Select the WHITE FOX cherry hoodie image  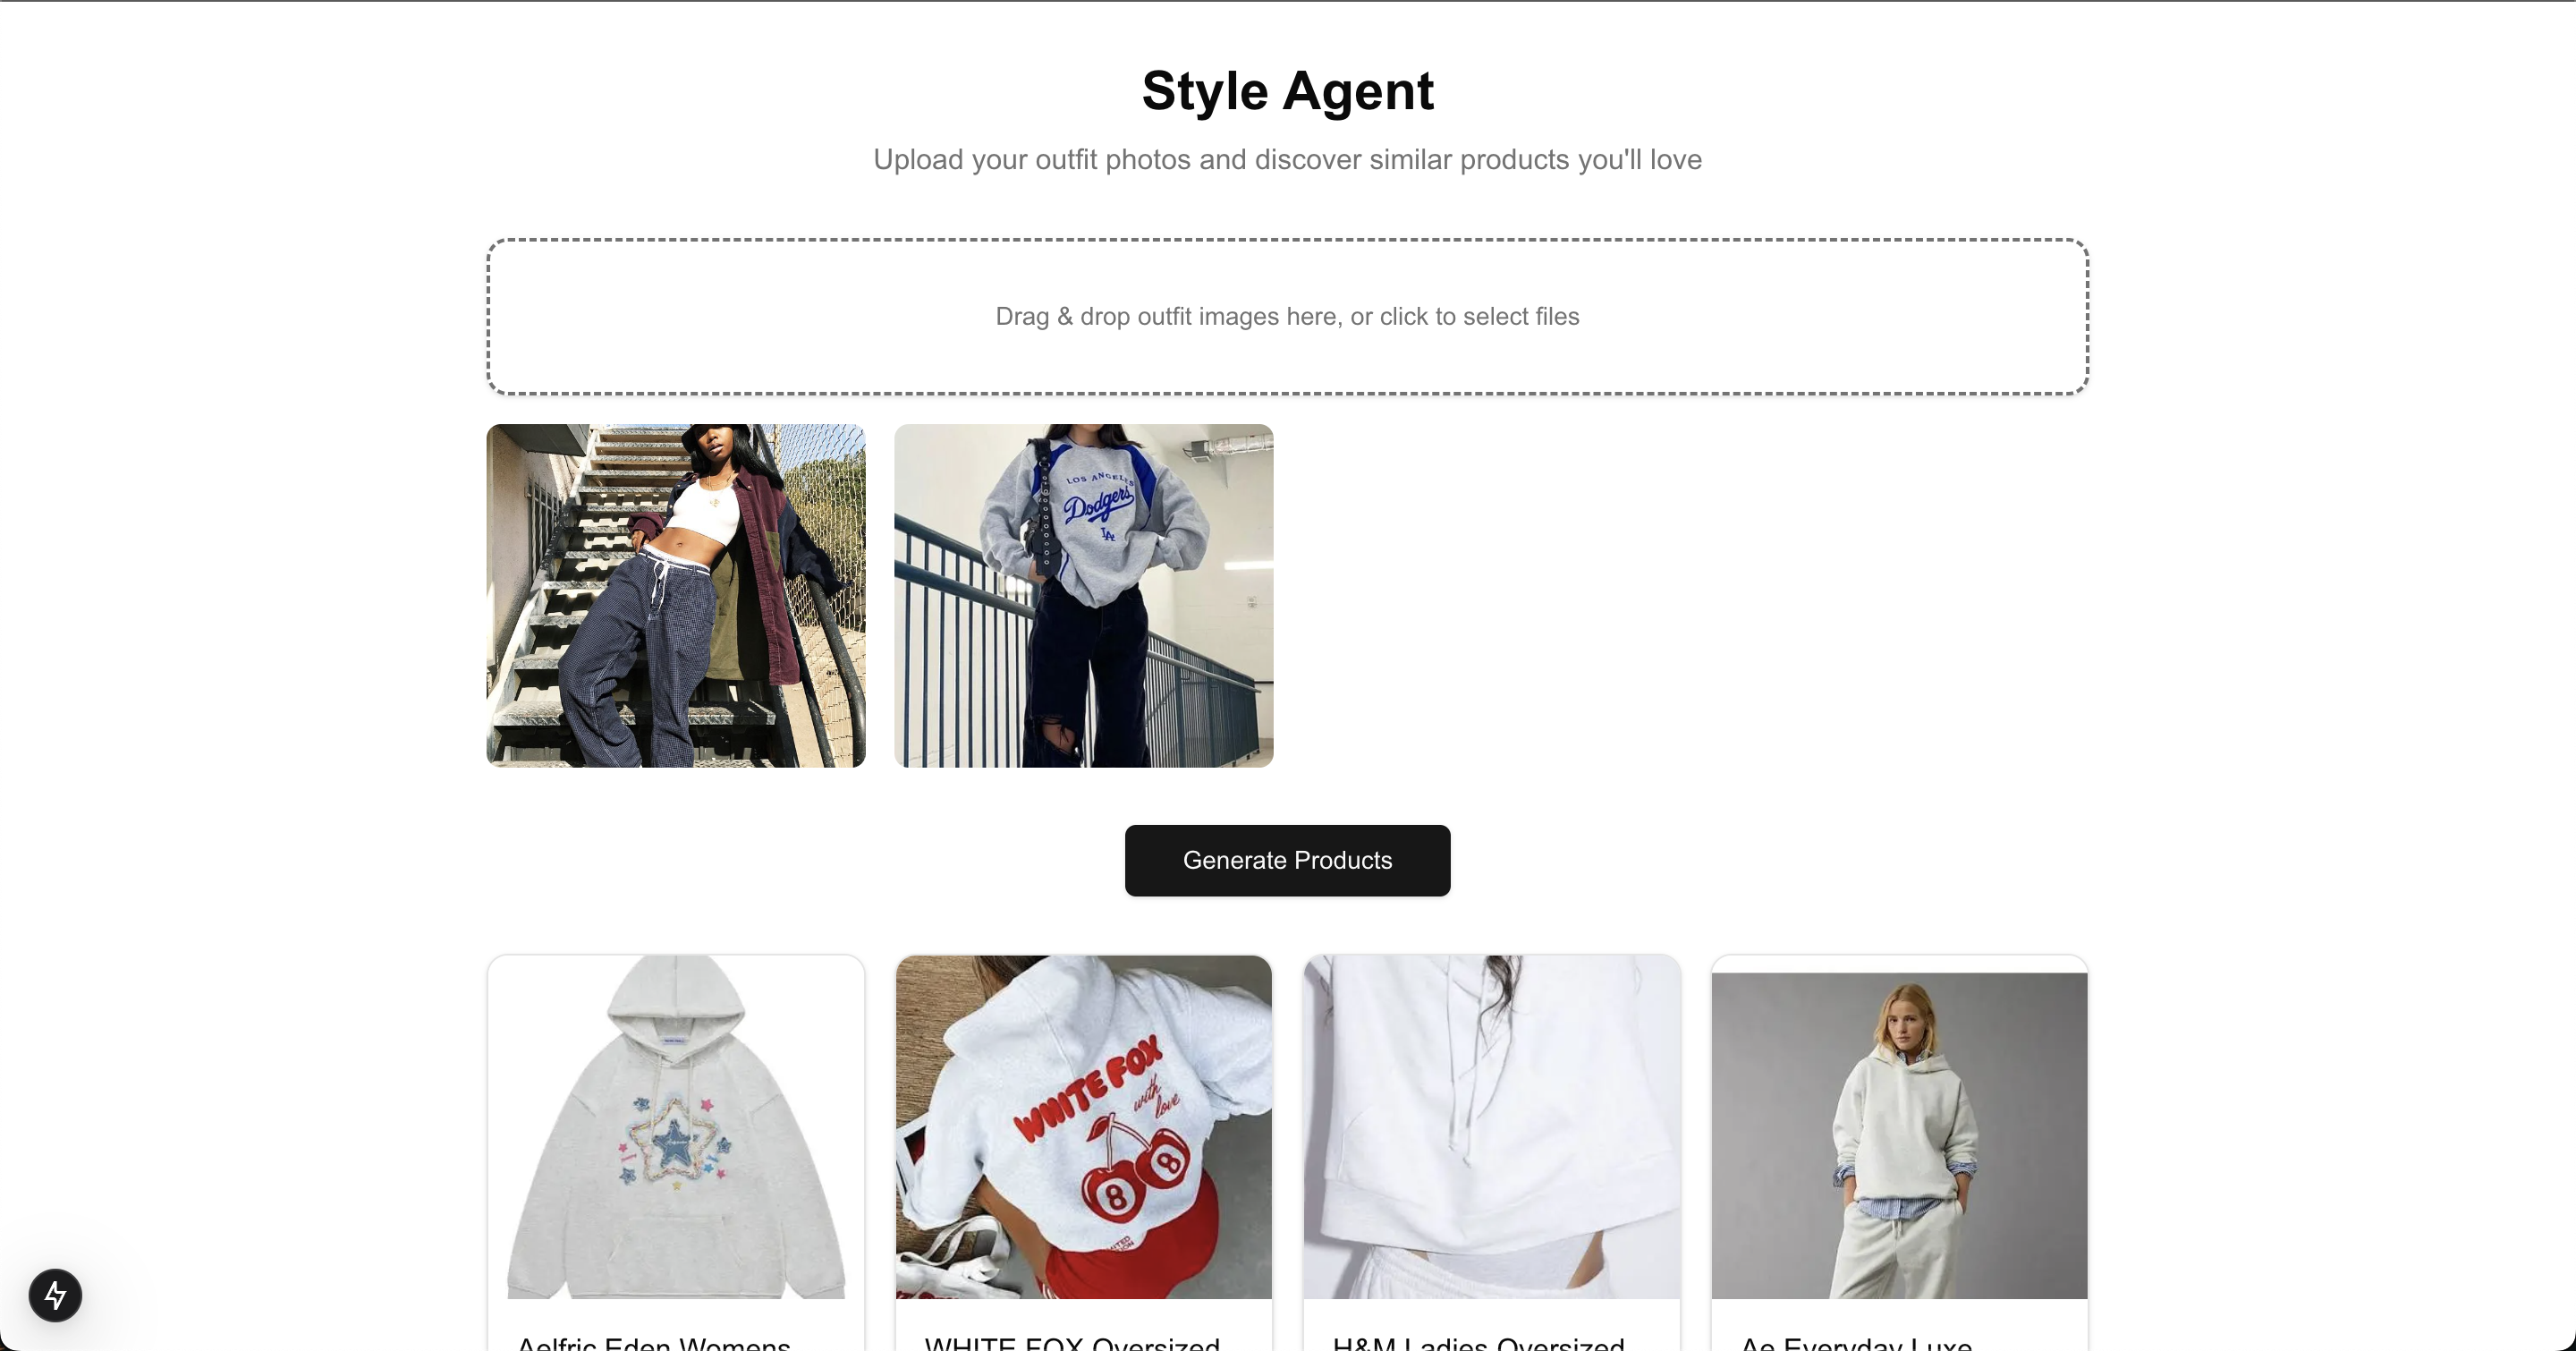(x=1083, y=1127)
